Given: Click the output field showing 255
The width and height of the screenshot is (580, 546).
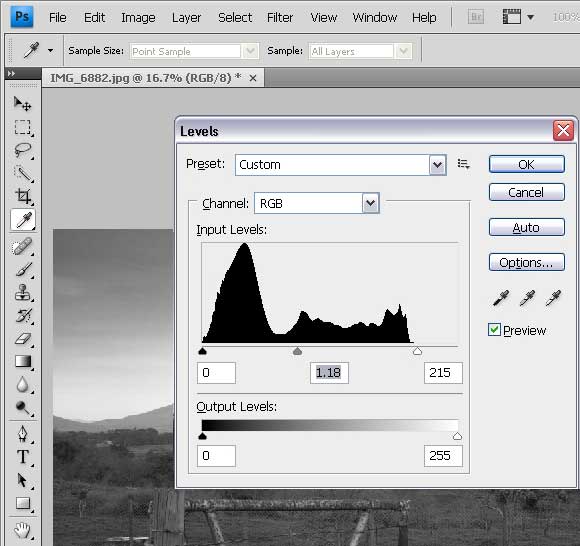Looking at the screenshot, I should pos(443,456).
